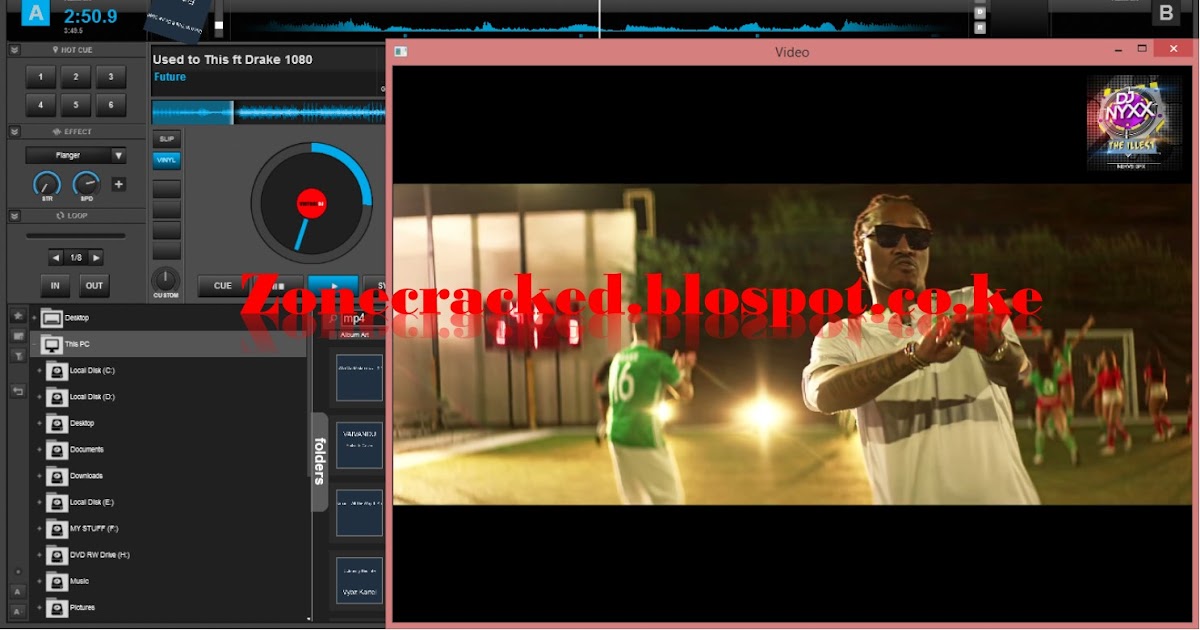Viewport: 1200px width, 630px height.
Task: Click the This PC computer icon
Action: (51, 344)
